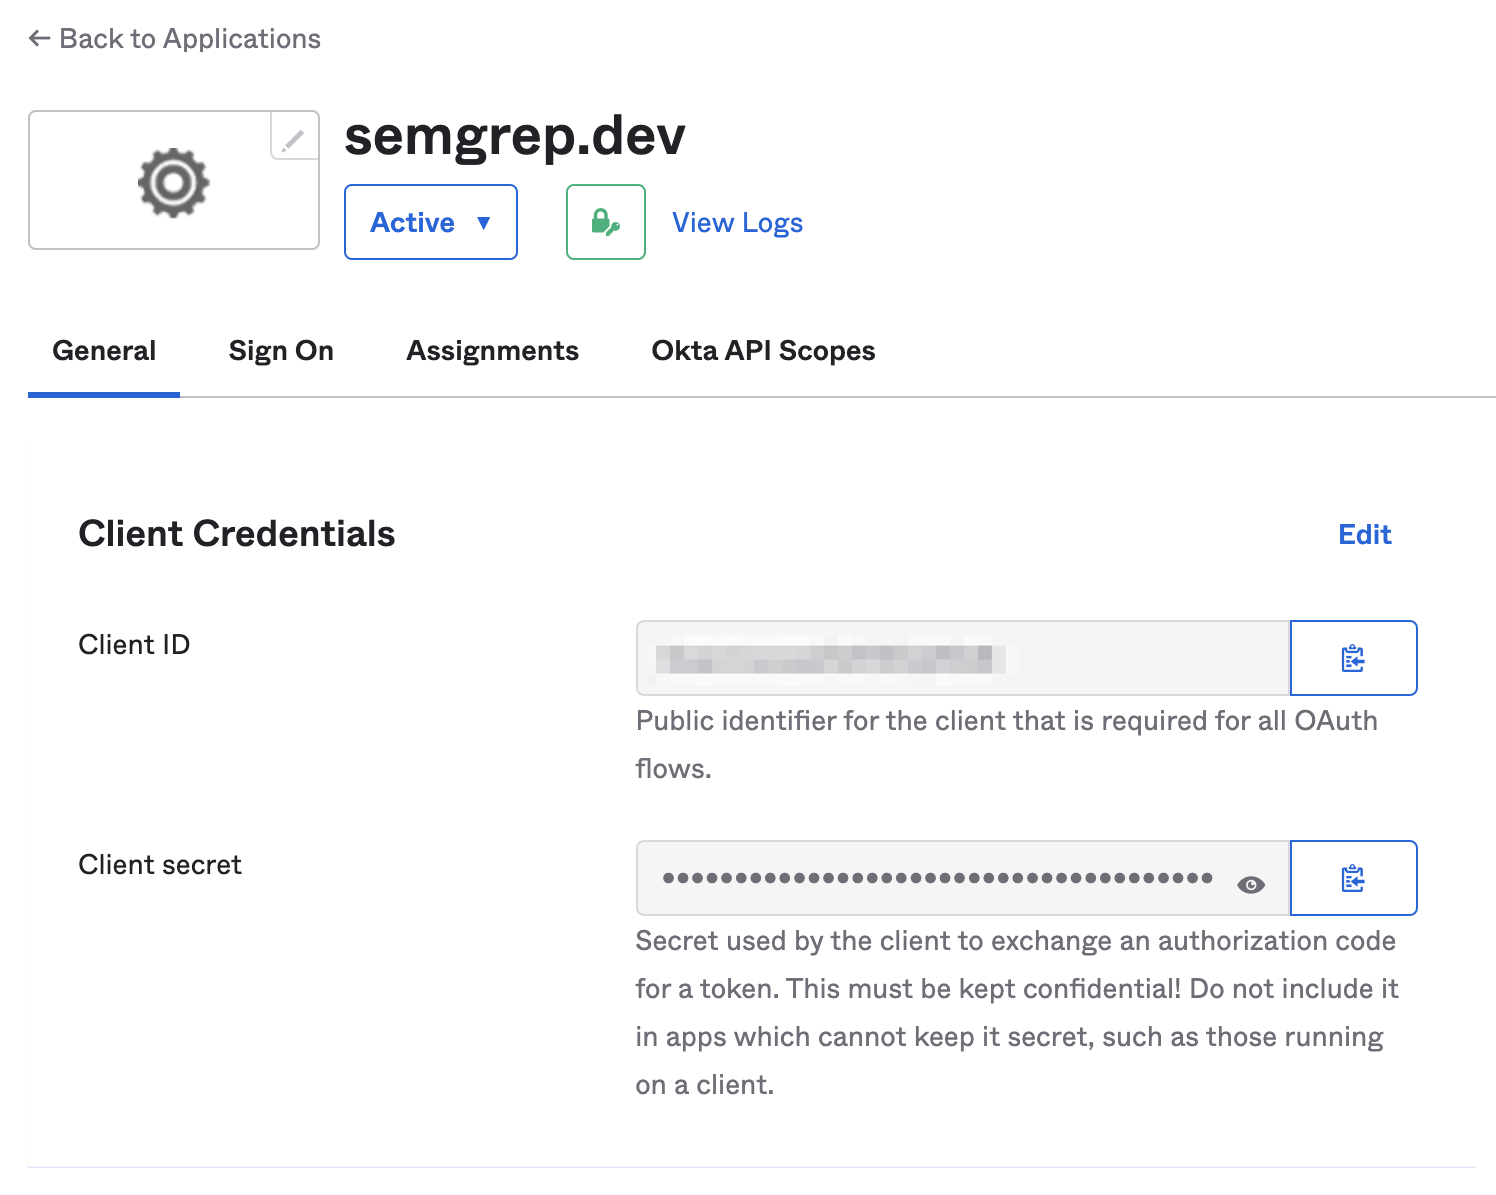Image resolution: width=1496 pixels, height=1195 pixels.
Task: Click the semgrep.dev page heading
Action: (x=516, y=137)
